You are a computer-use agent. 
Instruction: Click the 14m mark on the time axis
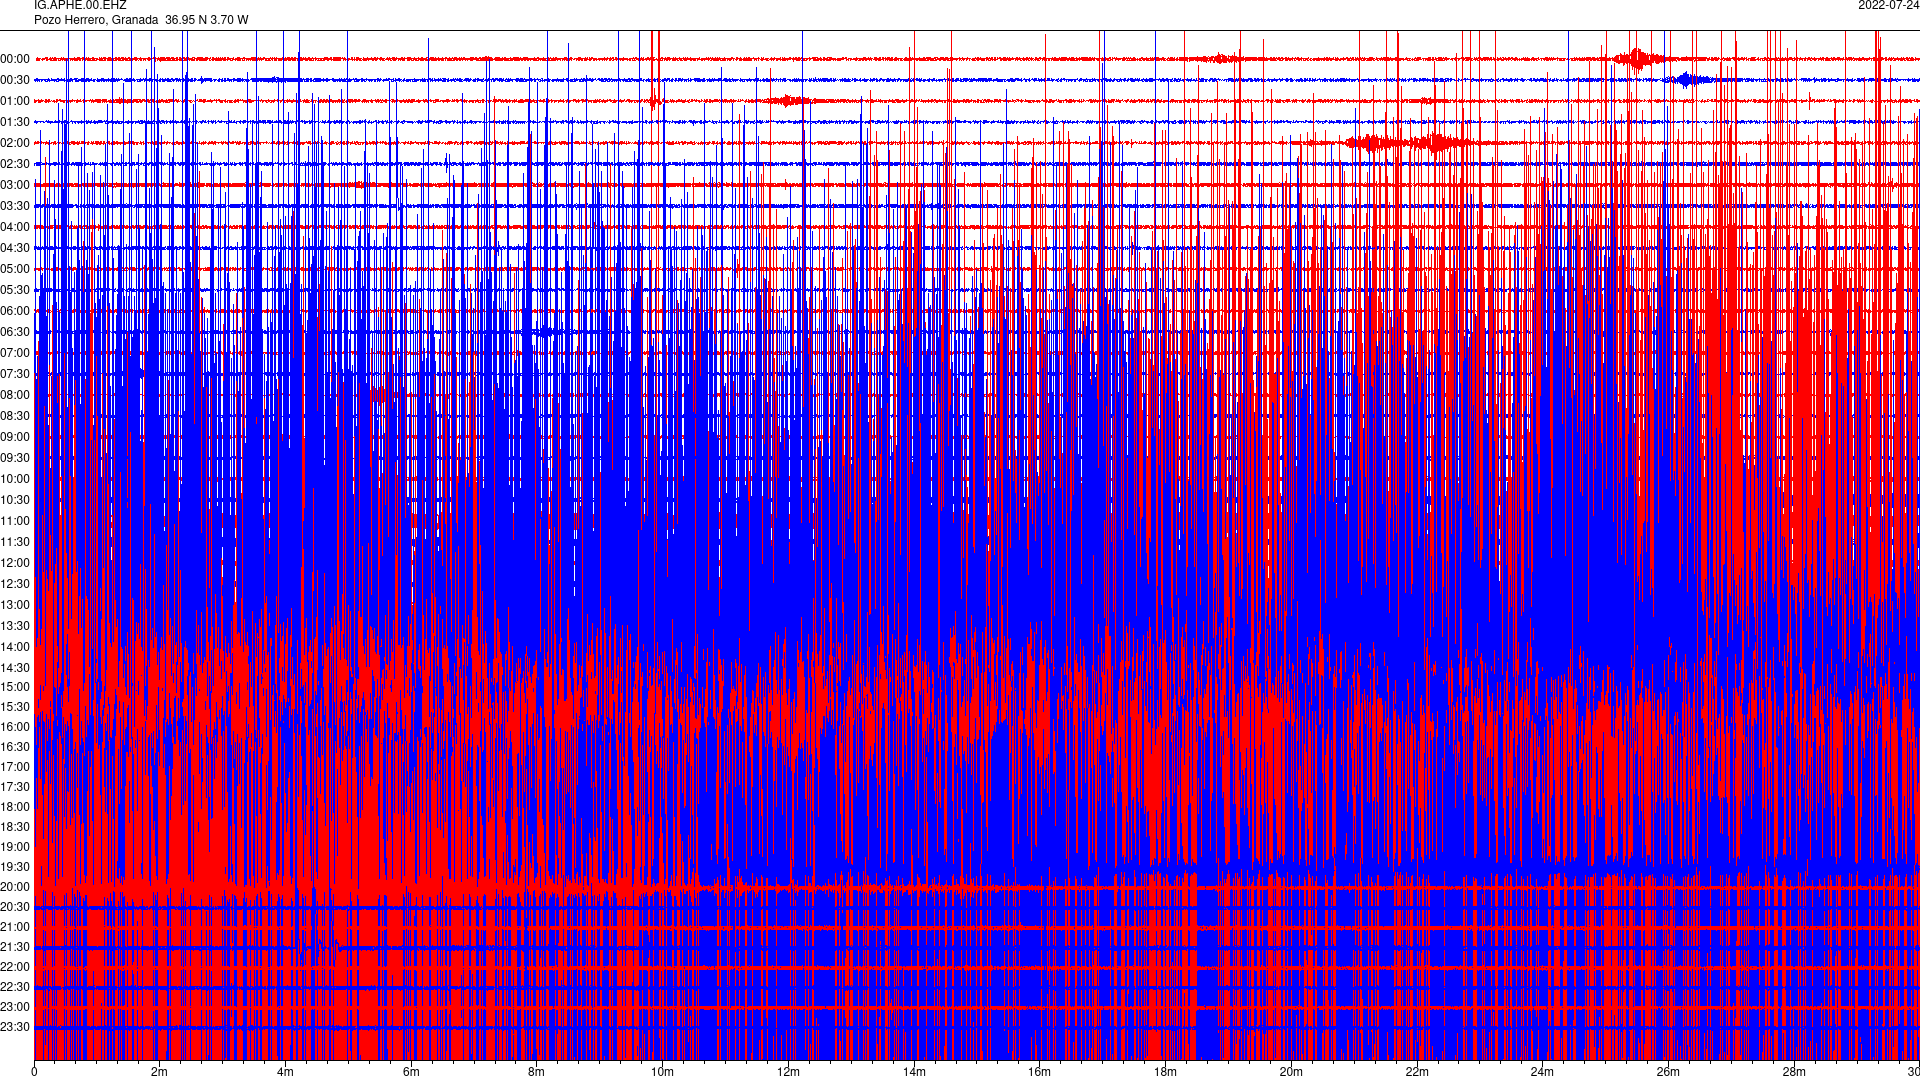[914, 1072]
